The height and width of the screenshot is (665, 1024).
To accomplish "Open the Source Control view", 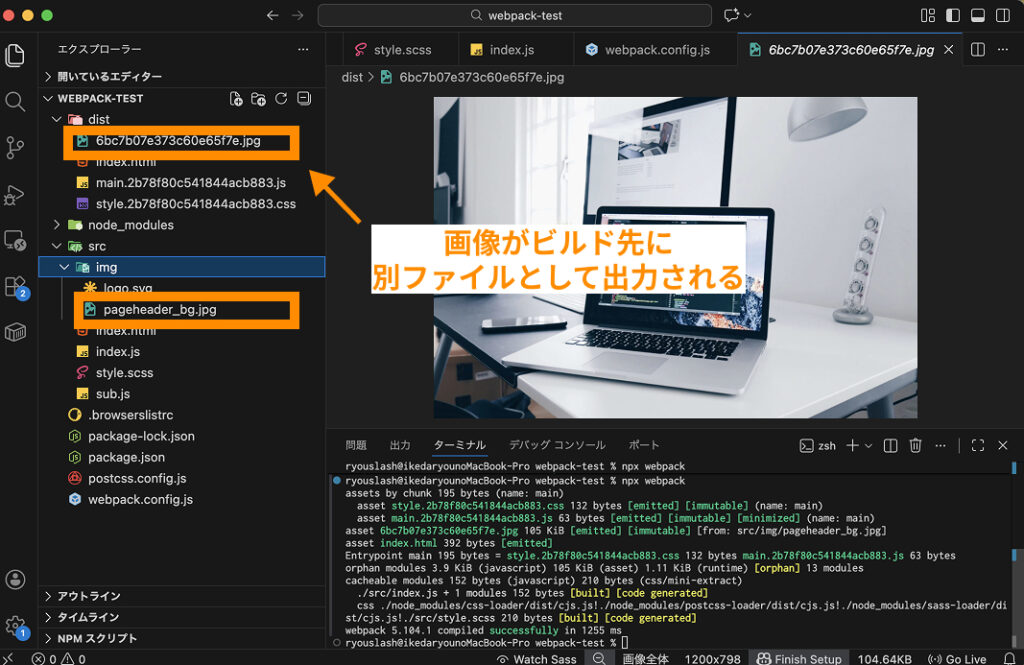I will click(x=15, y=148).
